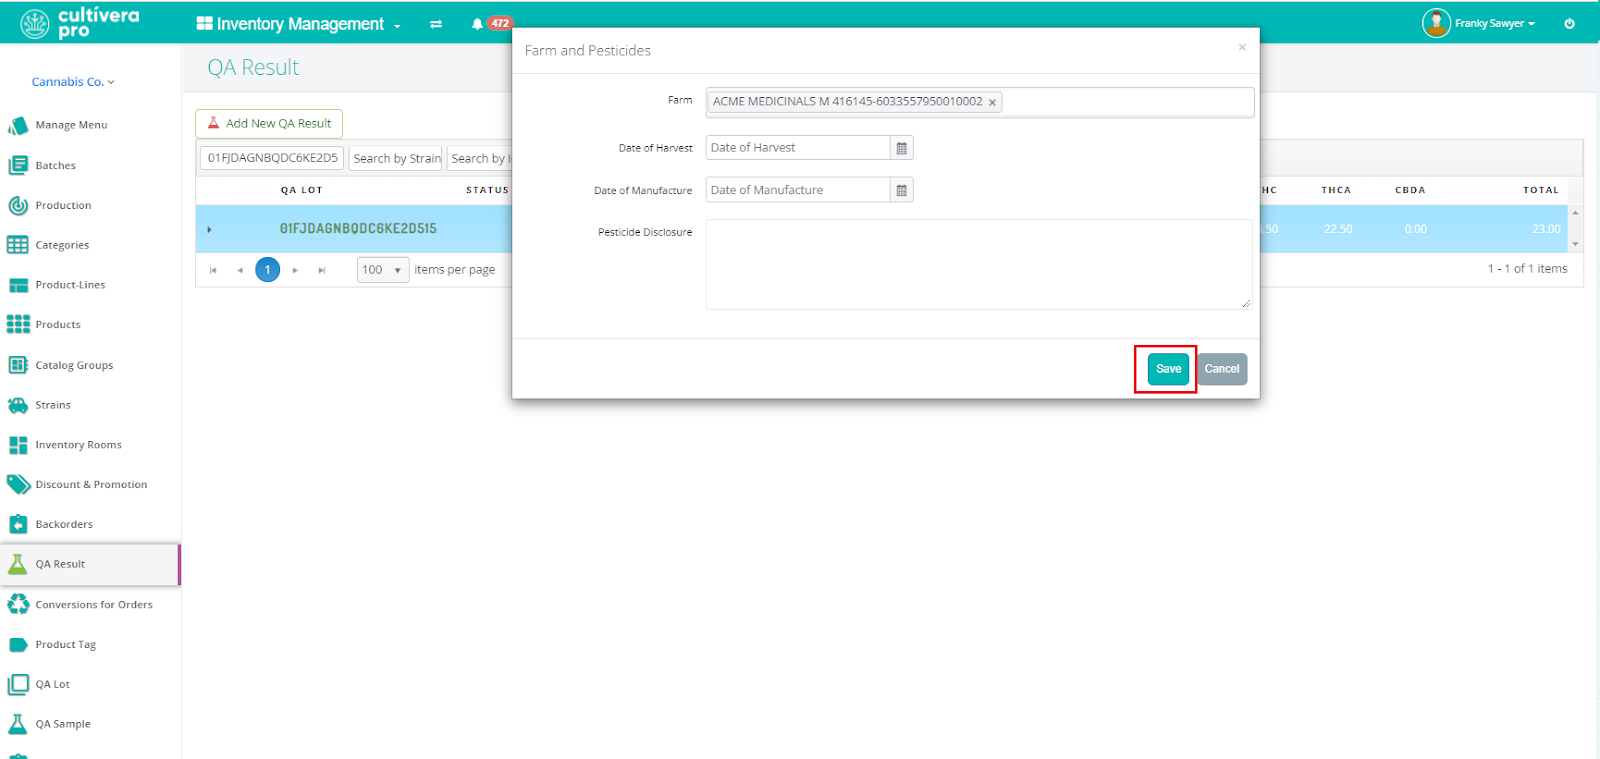1600x759 pixels.
Task: Select page 1 in the pager
Action: coord(267,270)
